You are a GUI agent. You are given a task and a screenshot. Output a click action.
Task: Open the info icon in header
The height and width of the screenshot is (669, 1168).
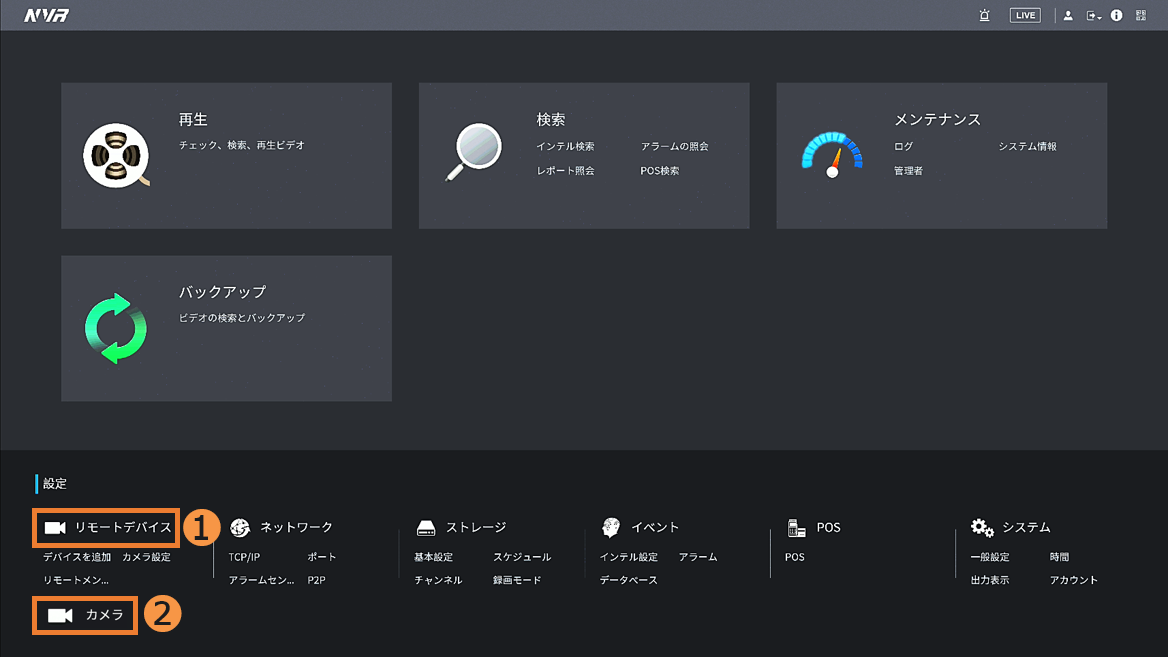coord(1116,15)
